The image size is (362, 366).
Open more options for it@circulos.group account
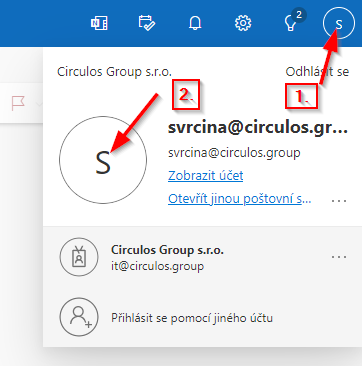coord(339,257)
